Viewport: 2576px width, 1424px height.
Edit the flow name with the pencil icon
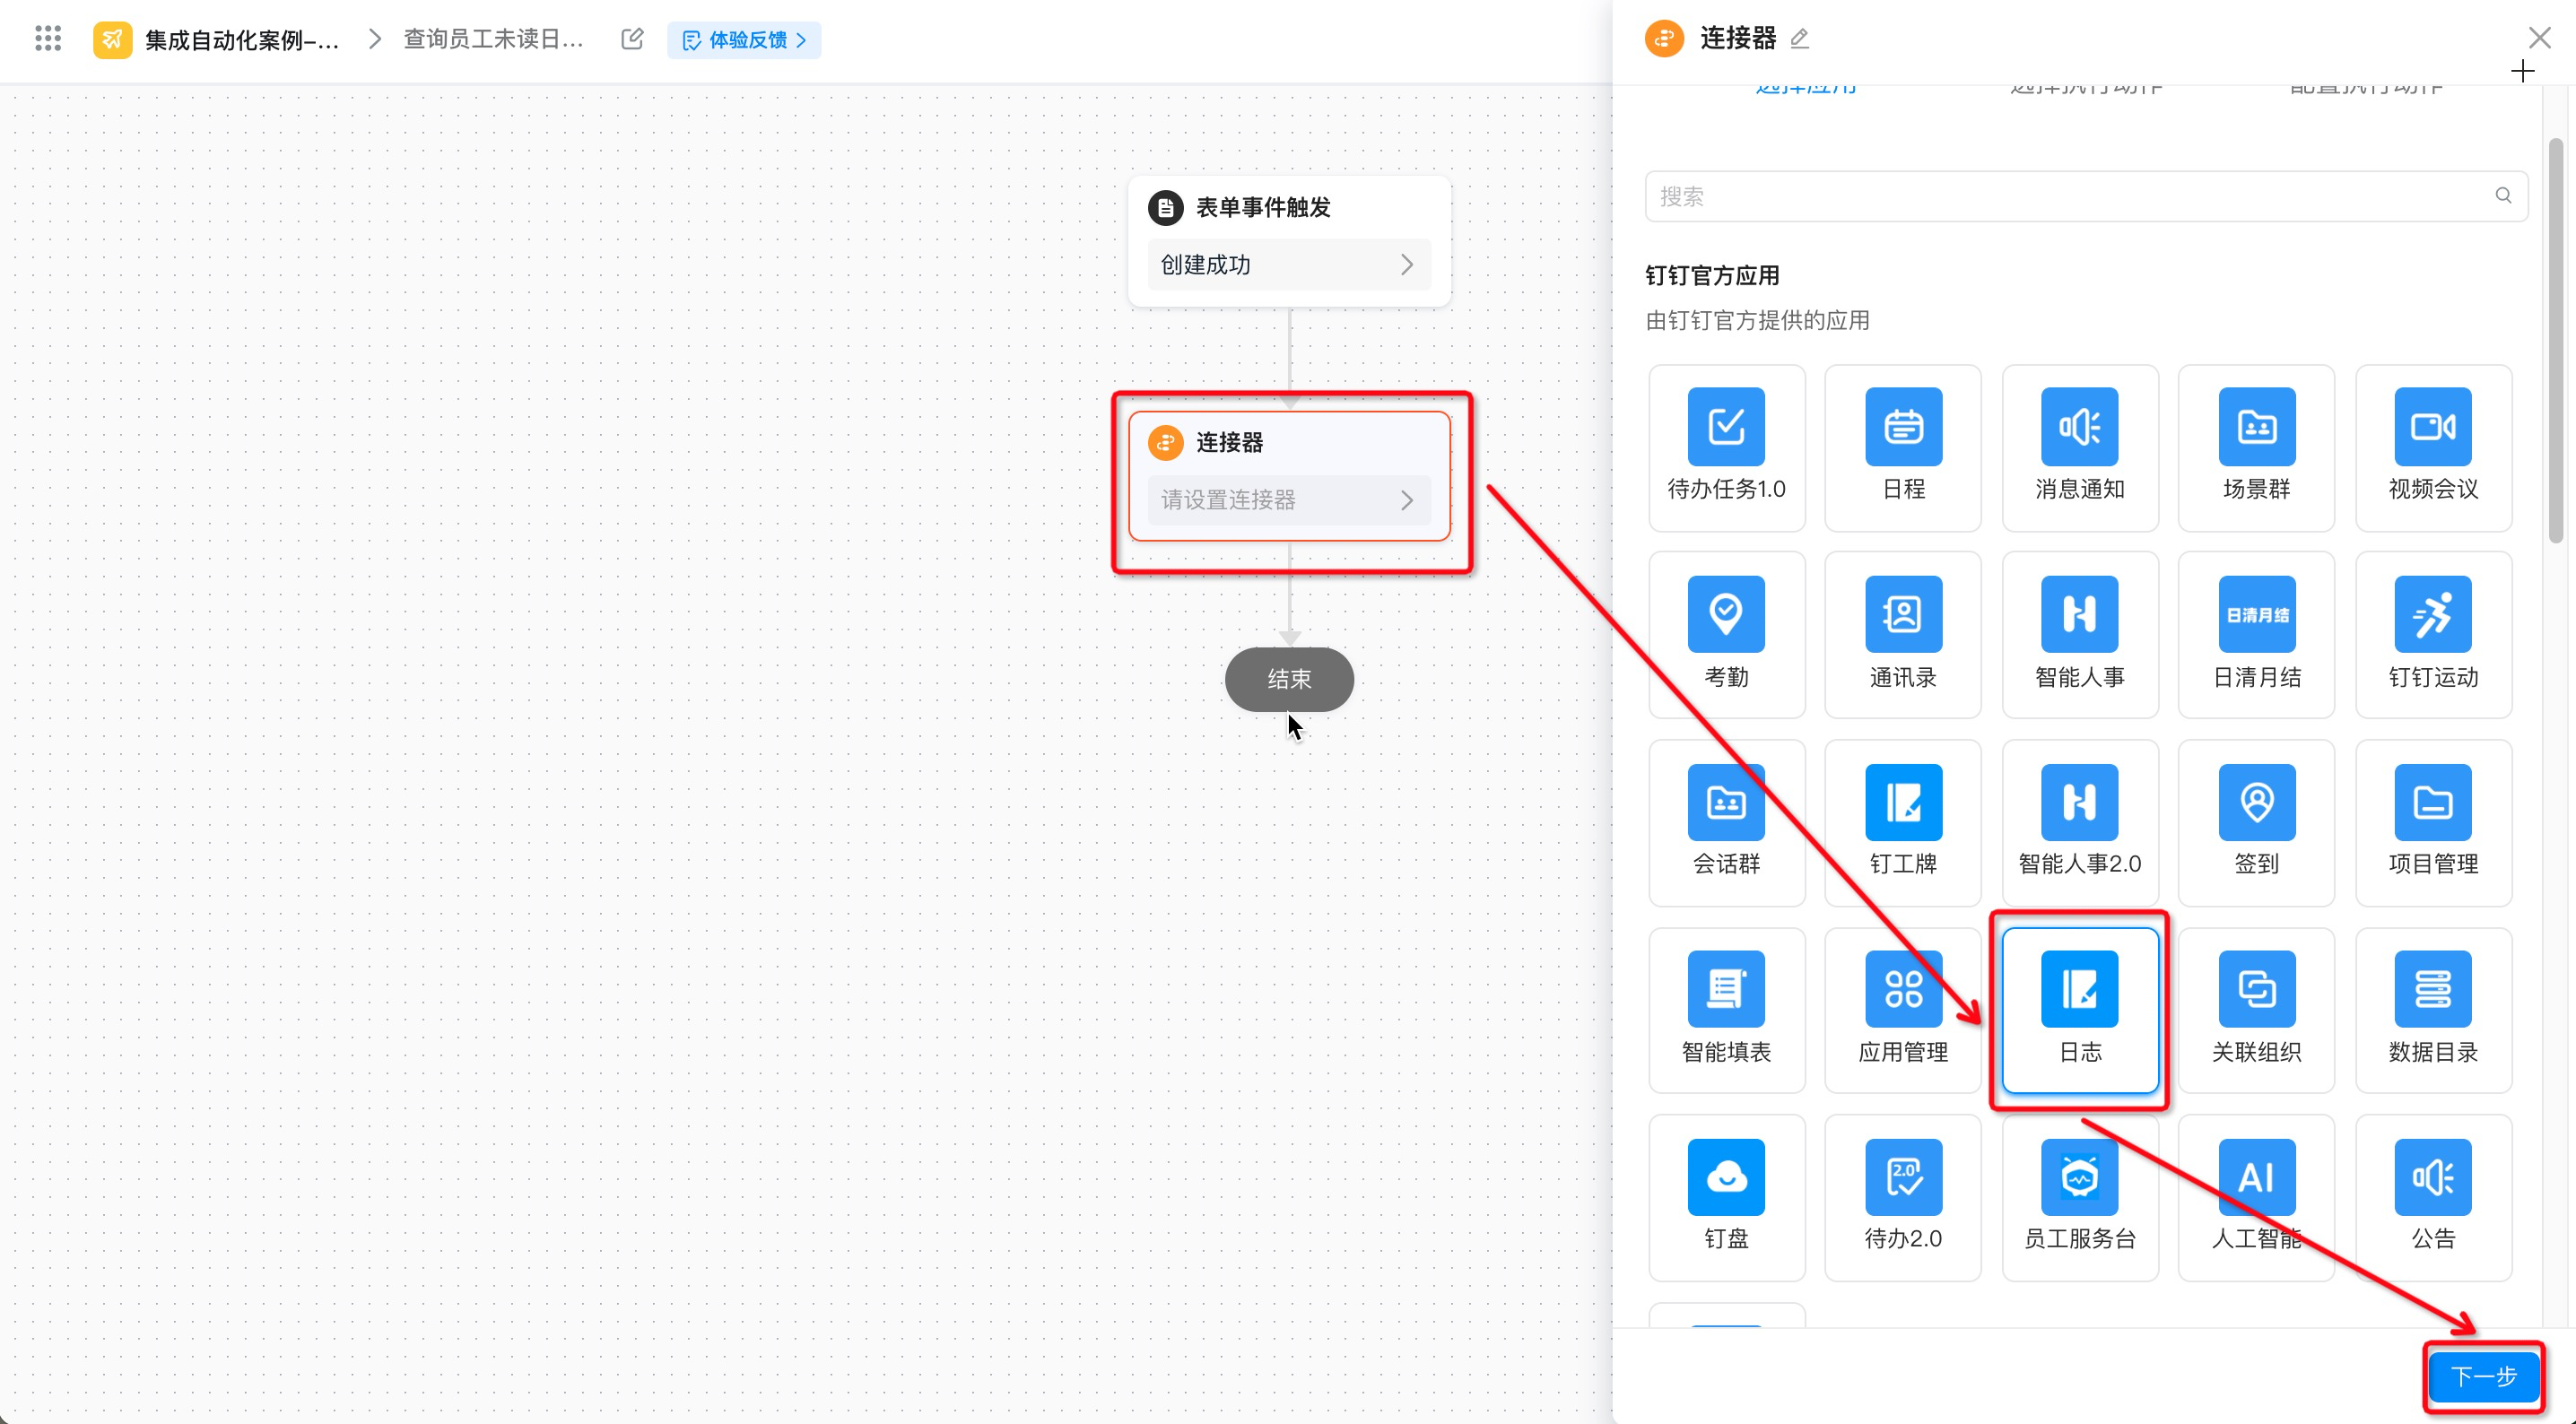pos(631,39)
